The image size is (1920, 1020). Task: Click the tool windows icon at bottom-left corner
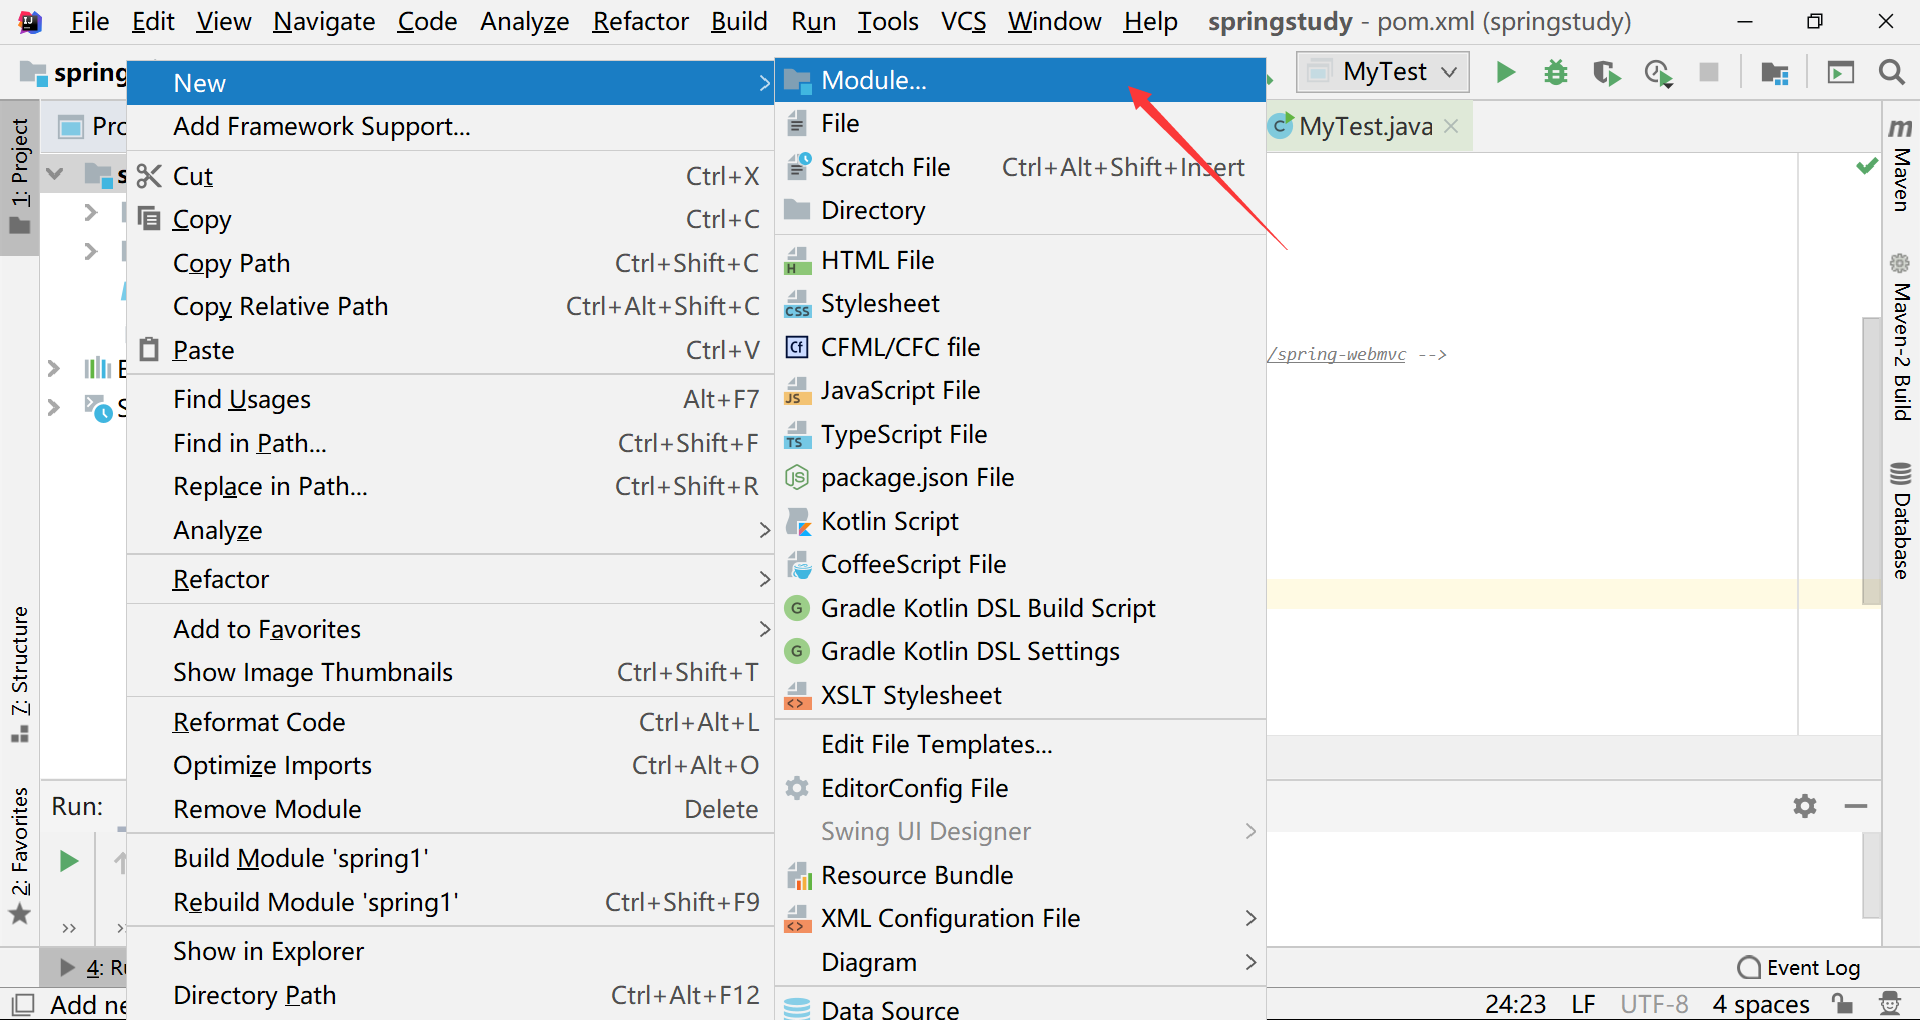click(22, 1003)
